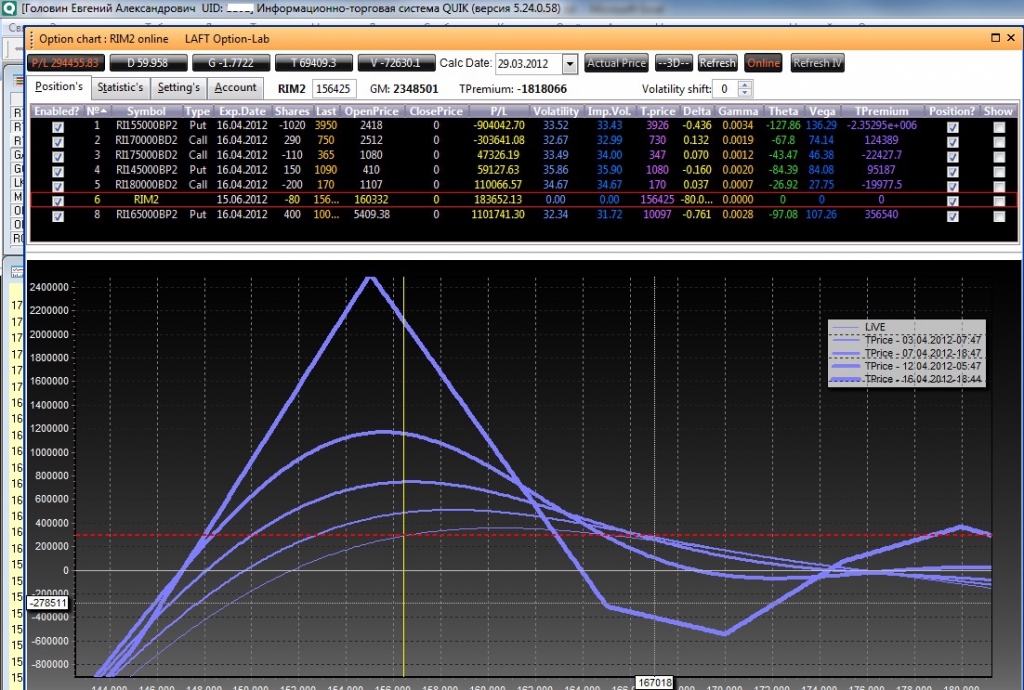Screen dimensions: 1024x690
Task: Tick Show checkbox for RI170000BD2 row
Action: [x=999, y=142]
